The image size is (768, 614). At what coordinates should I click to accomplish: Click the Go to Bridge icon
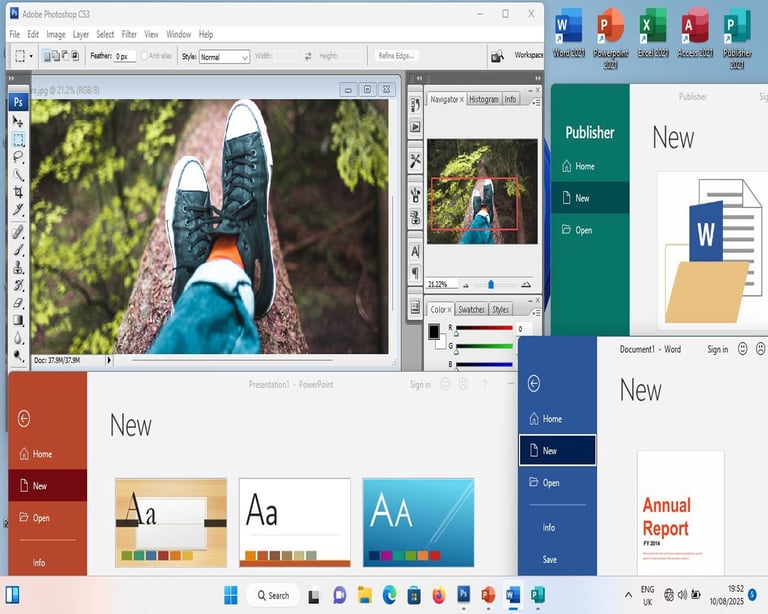tap(497, 56)
